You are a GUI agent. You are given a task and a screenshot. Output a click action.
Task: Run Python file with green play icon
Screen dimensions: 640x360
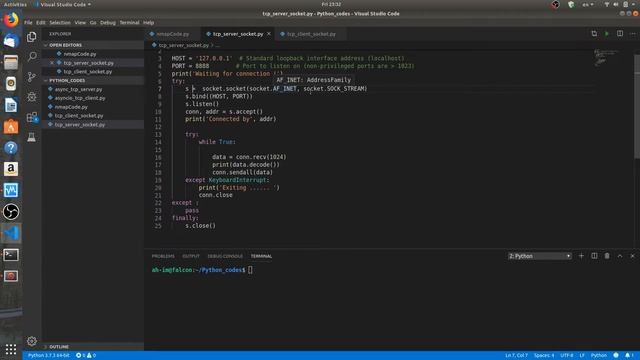(607, 34)
